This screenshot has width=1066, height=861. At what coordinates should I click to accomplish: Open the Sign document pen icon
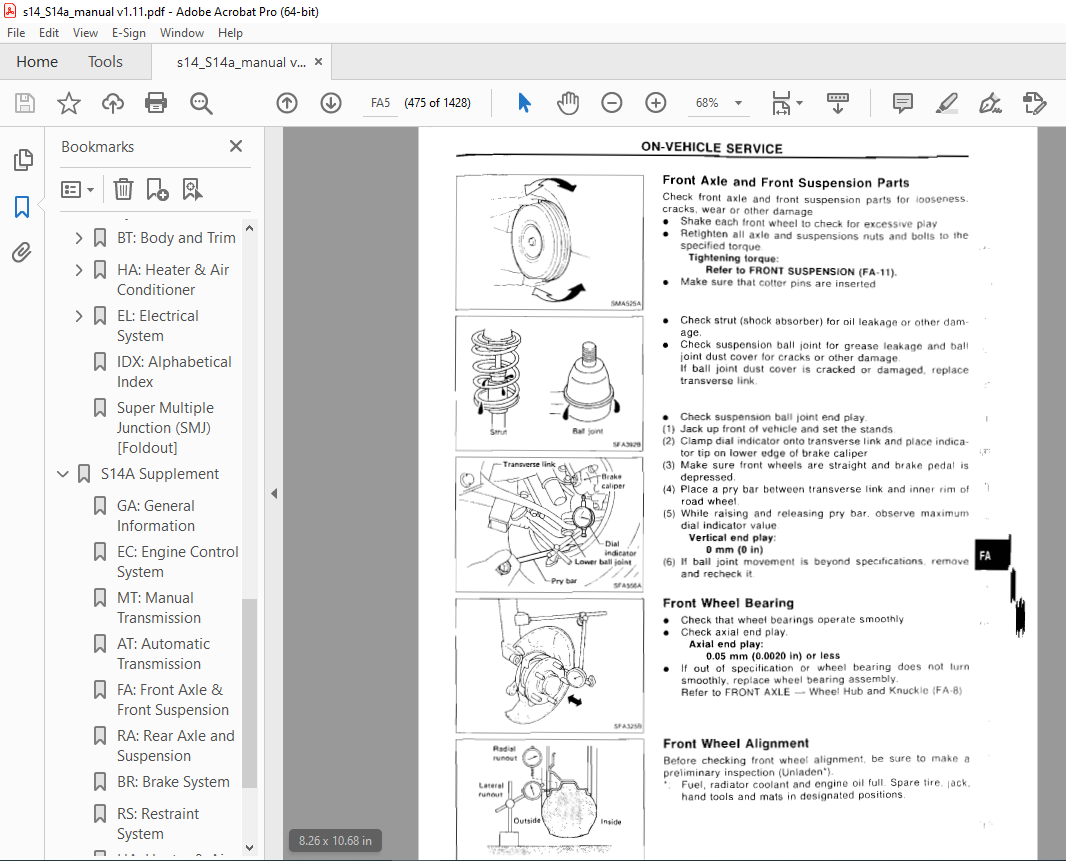tap(990, 103)
